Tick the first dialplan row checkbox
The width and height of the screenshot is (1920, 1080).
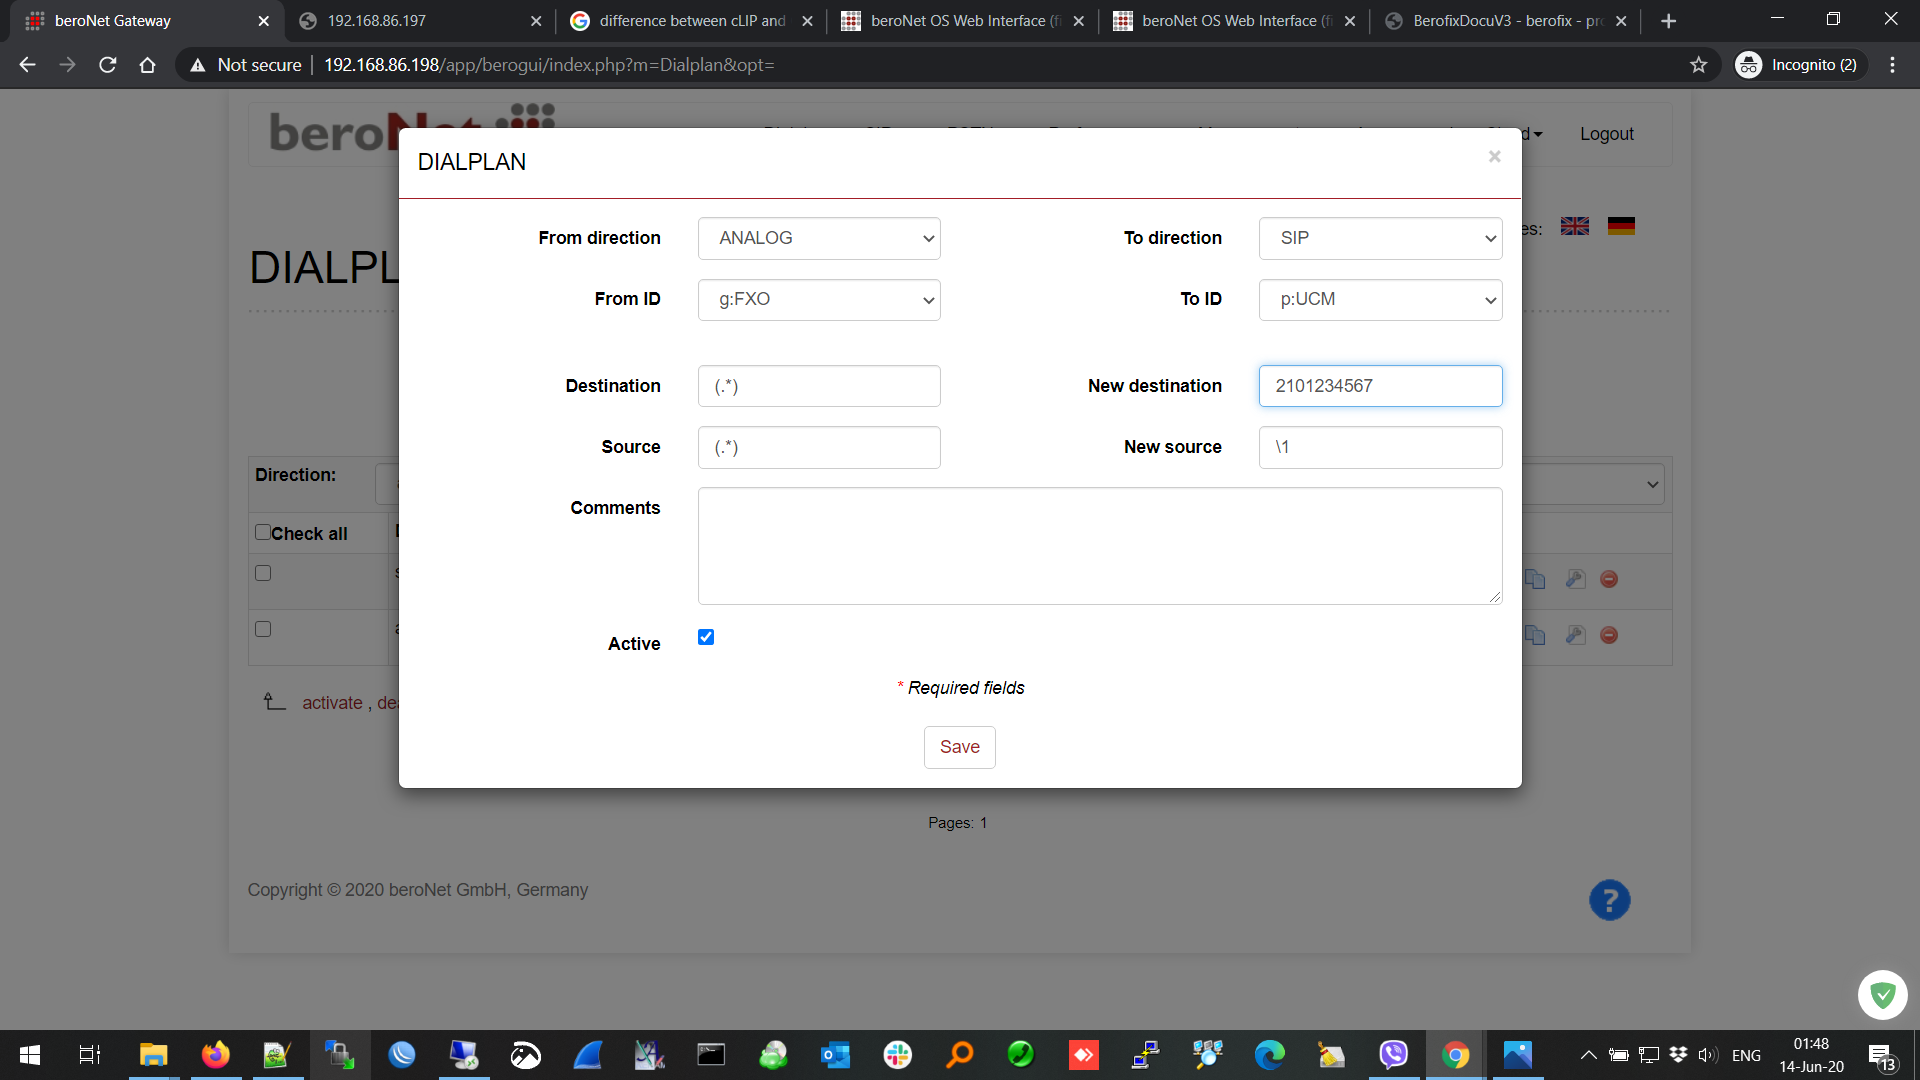coord(263,573)
